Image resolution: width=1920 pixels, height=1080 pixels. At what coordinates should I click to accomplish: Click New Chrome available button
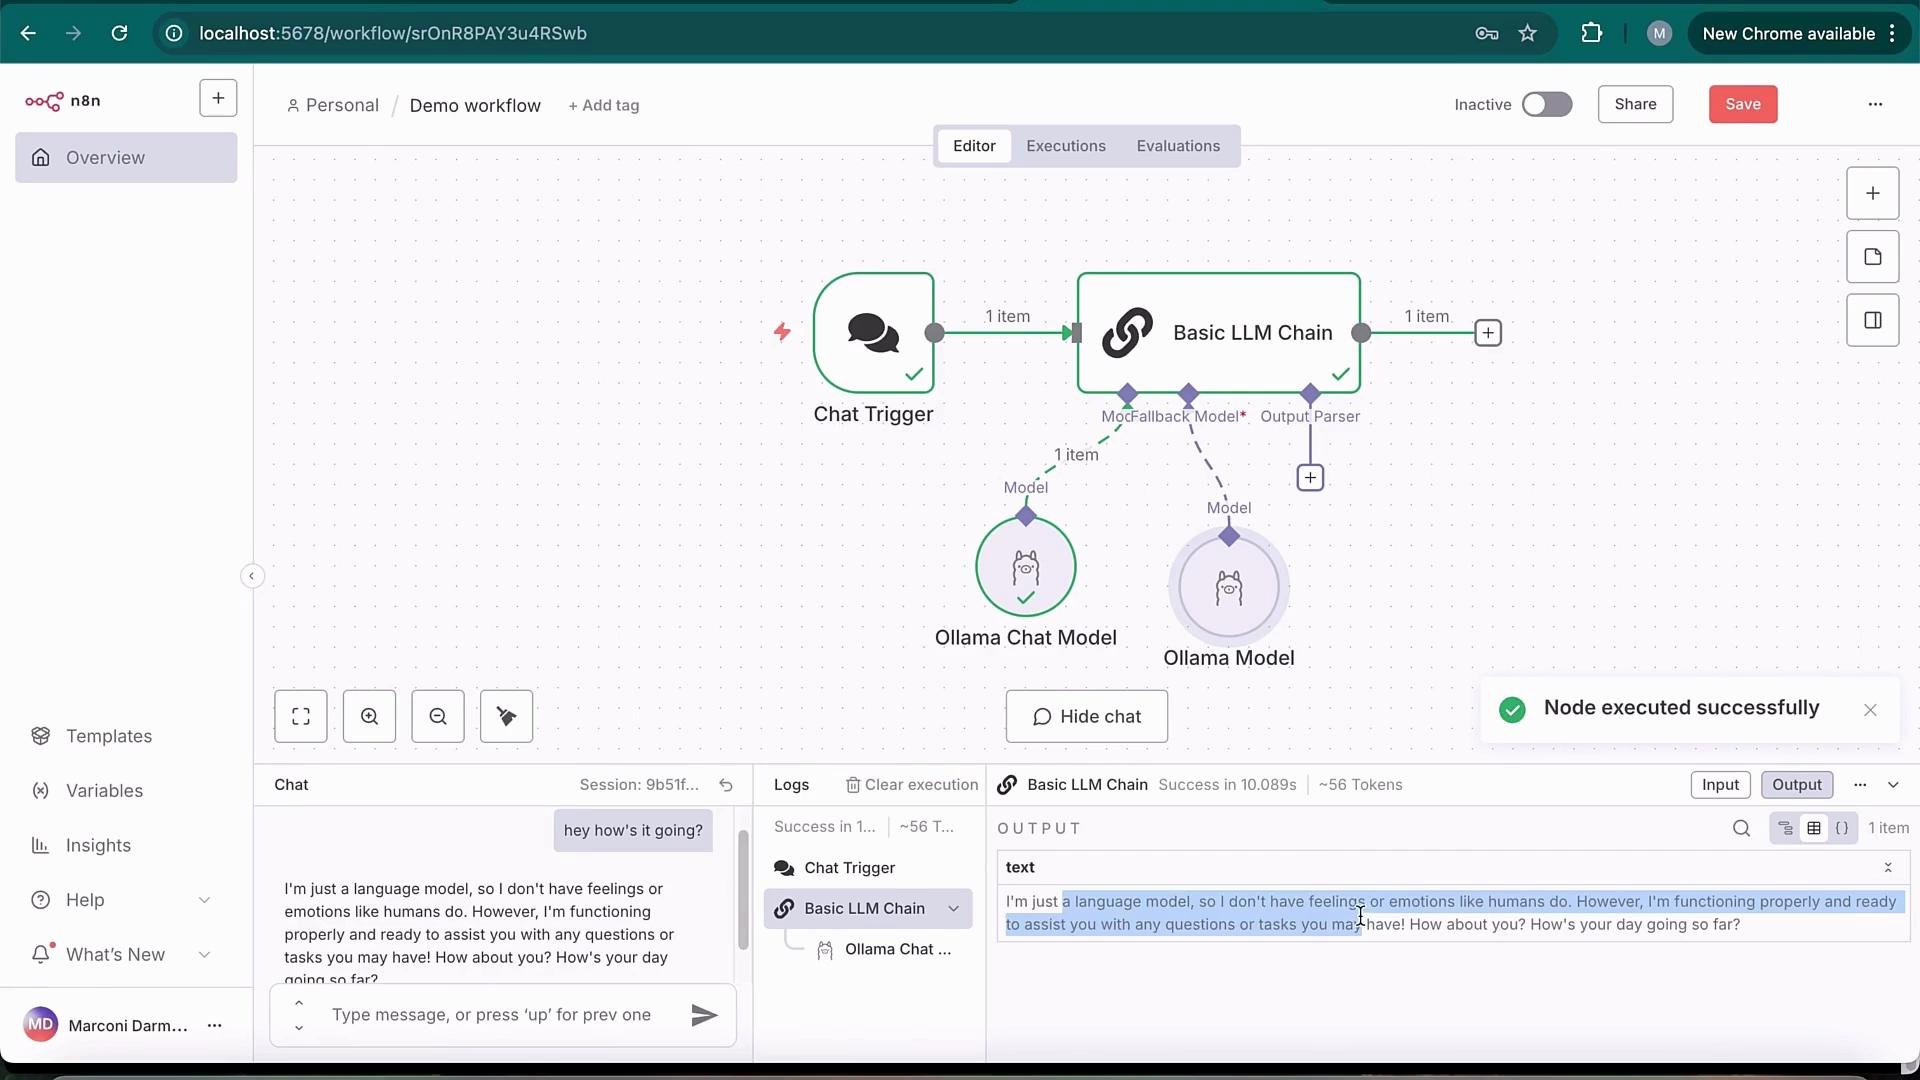(1799, 33)
